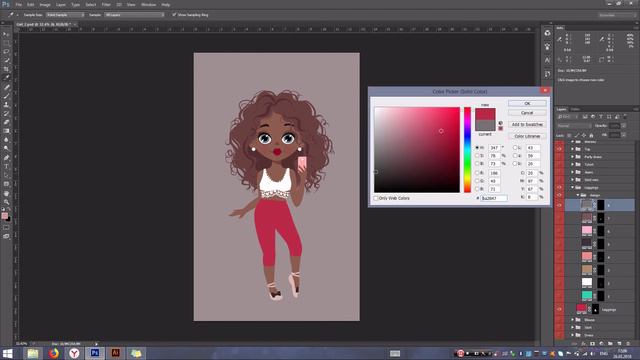Expand the Tshirt group
This screenshot has height=360, width=640.
point(573,164)
